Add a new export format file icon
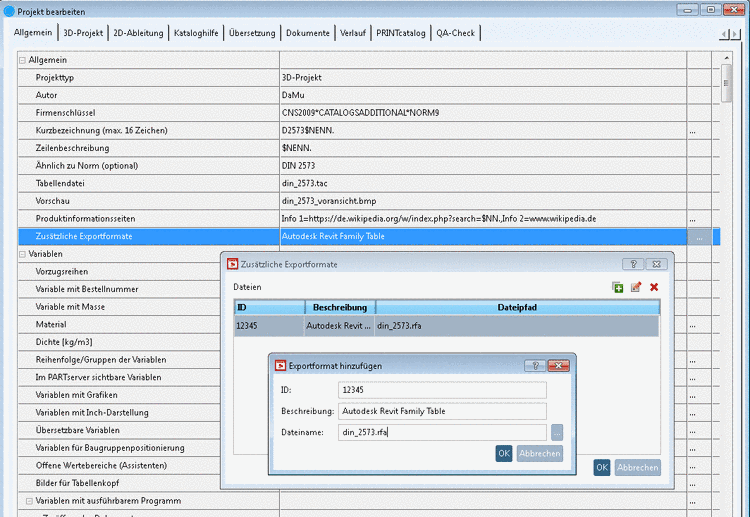The width and height of the screenshot is (750, 517). (618, 287)
